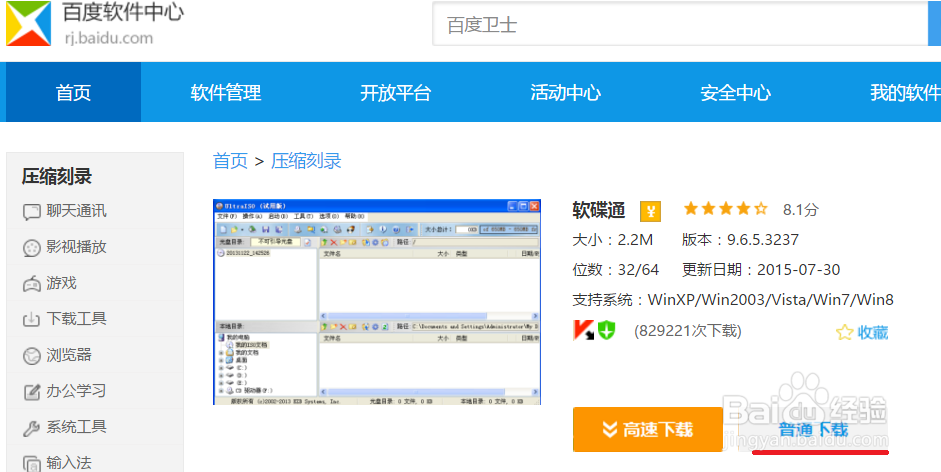Click the 办公学习 pencil icon
The height and width of the screenshot is (472, 941).
click(31, 392)
